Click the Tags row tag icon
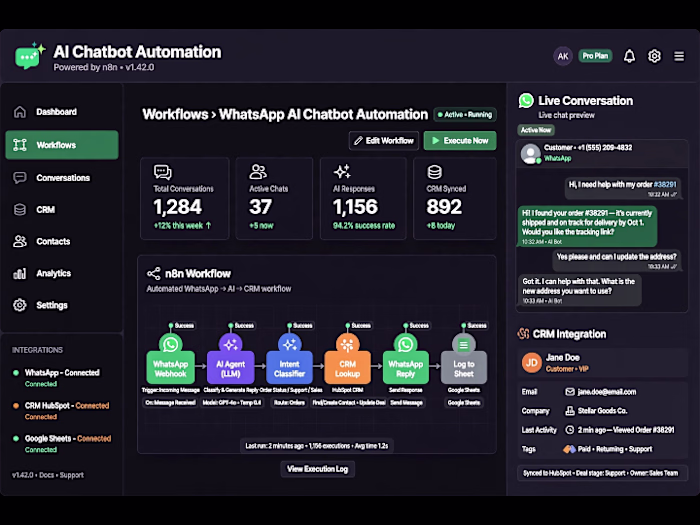Image resolution: width=700 pixels, height=525 pixels. (569, 449)
